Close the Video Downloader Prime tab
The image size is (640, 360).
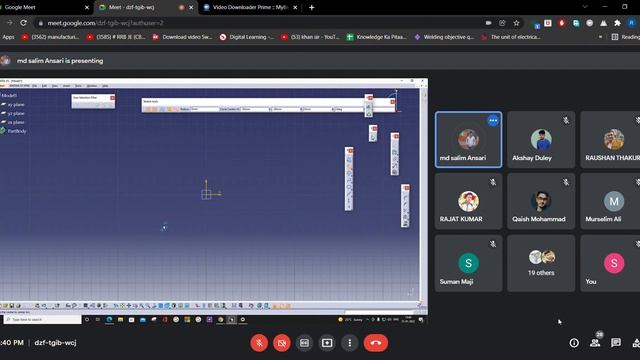click(x=295, y=7)
